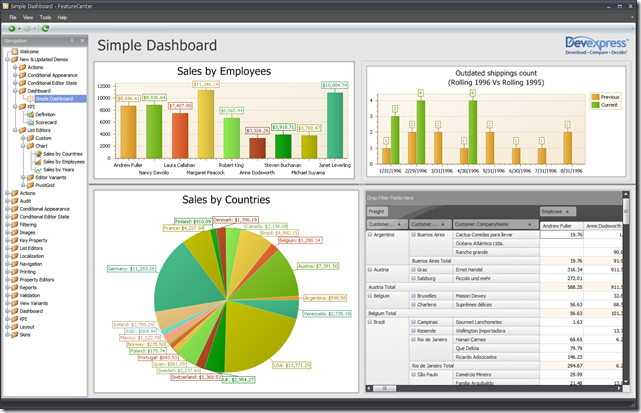The width and height of the screenshot is (641, 413).
Task: Open the Tools menu
Action: (45, 18)
